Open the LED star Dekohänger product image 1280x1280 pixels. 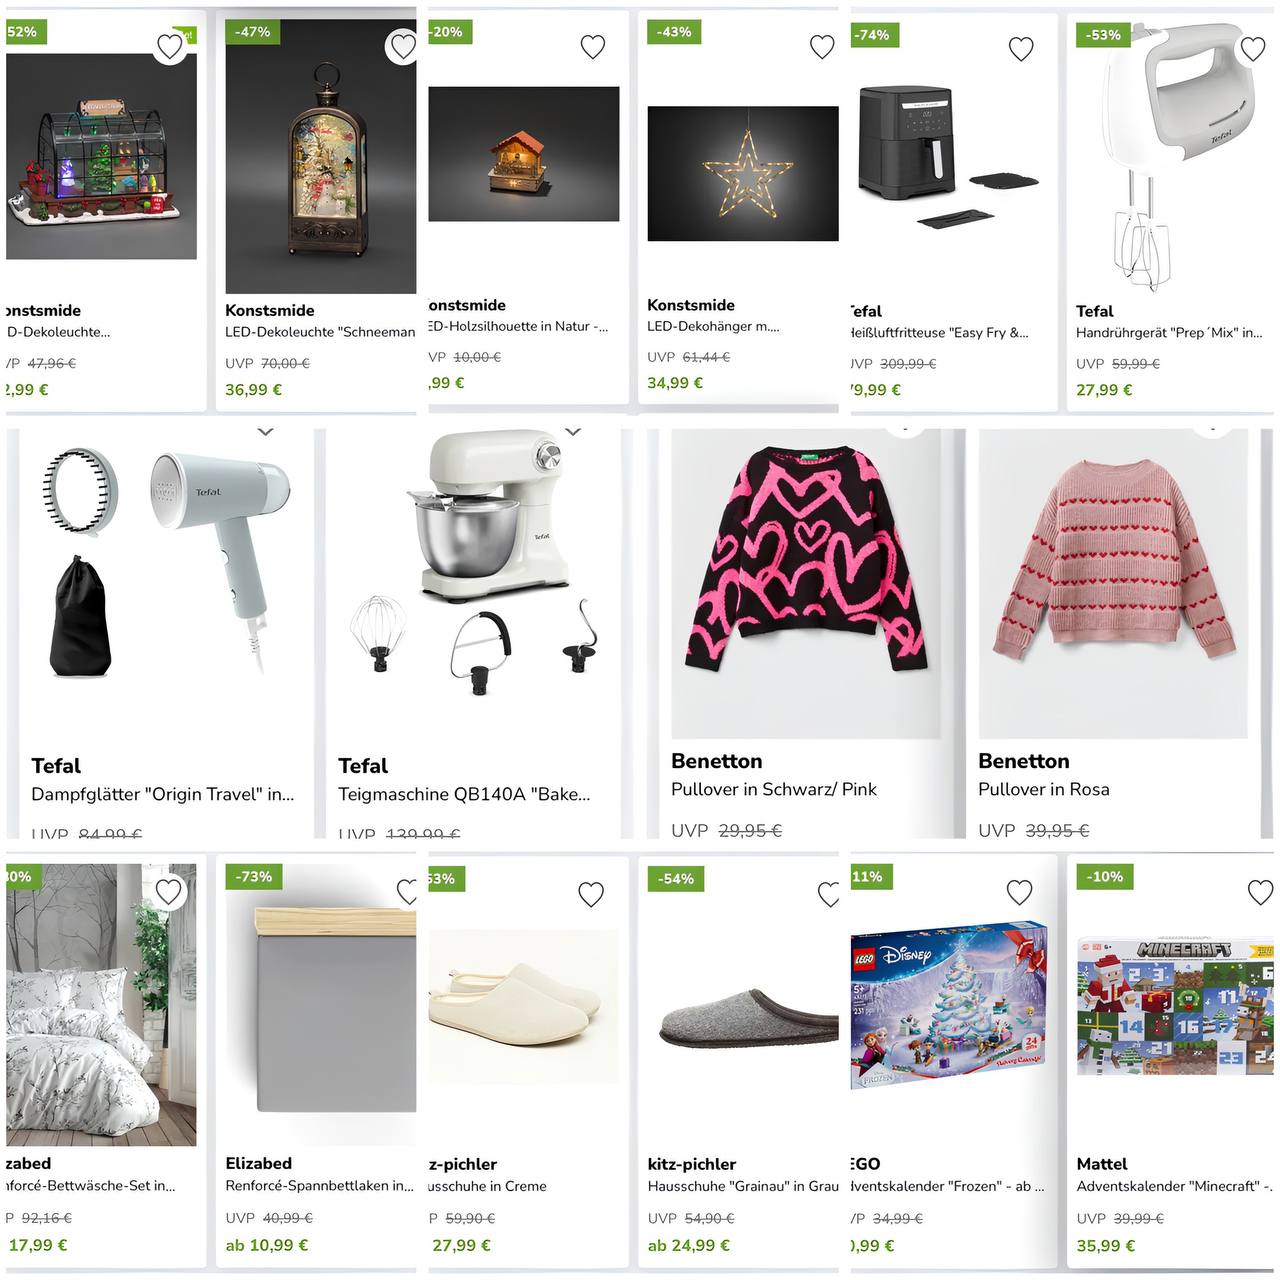coord(743,173)
